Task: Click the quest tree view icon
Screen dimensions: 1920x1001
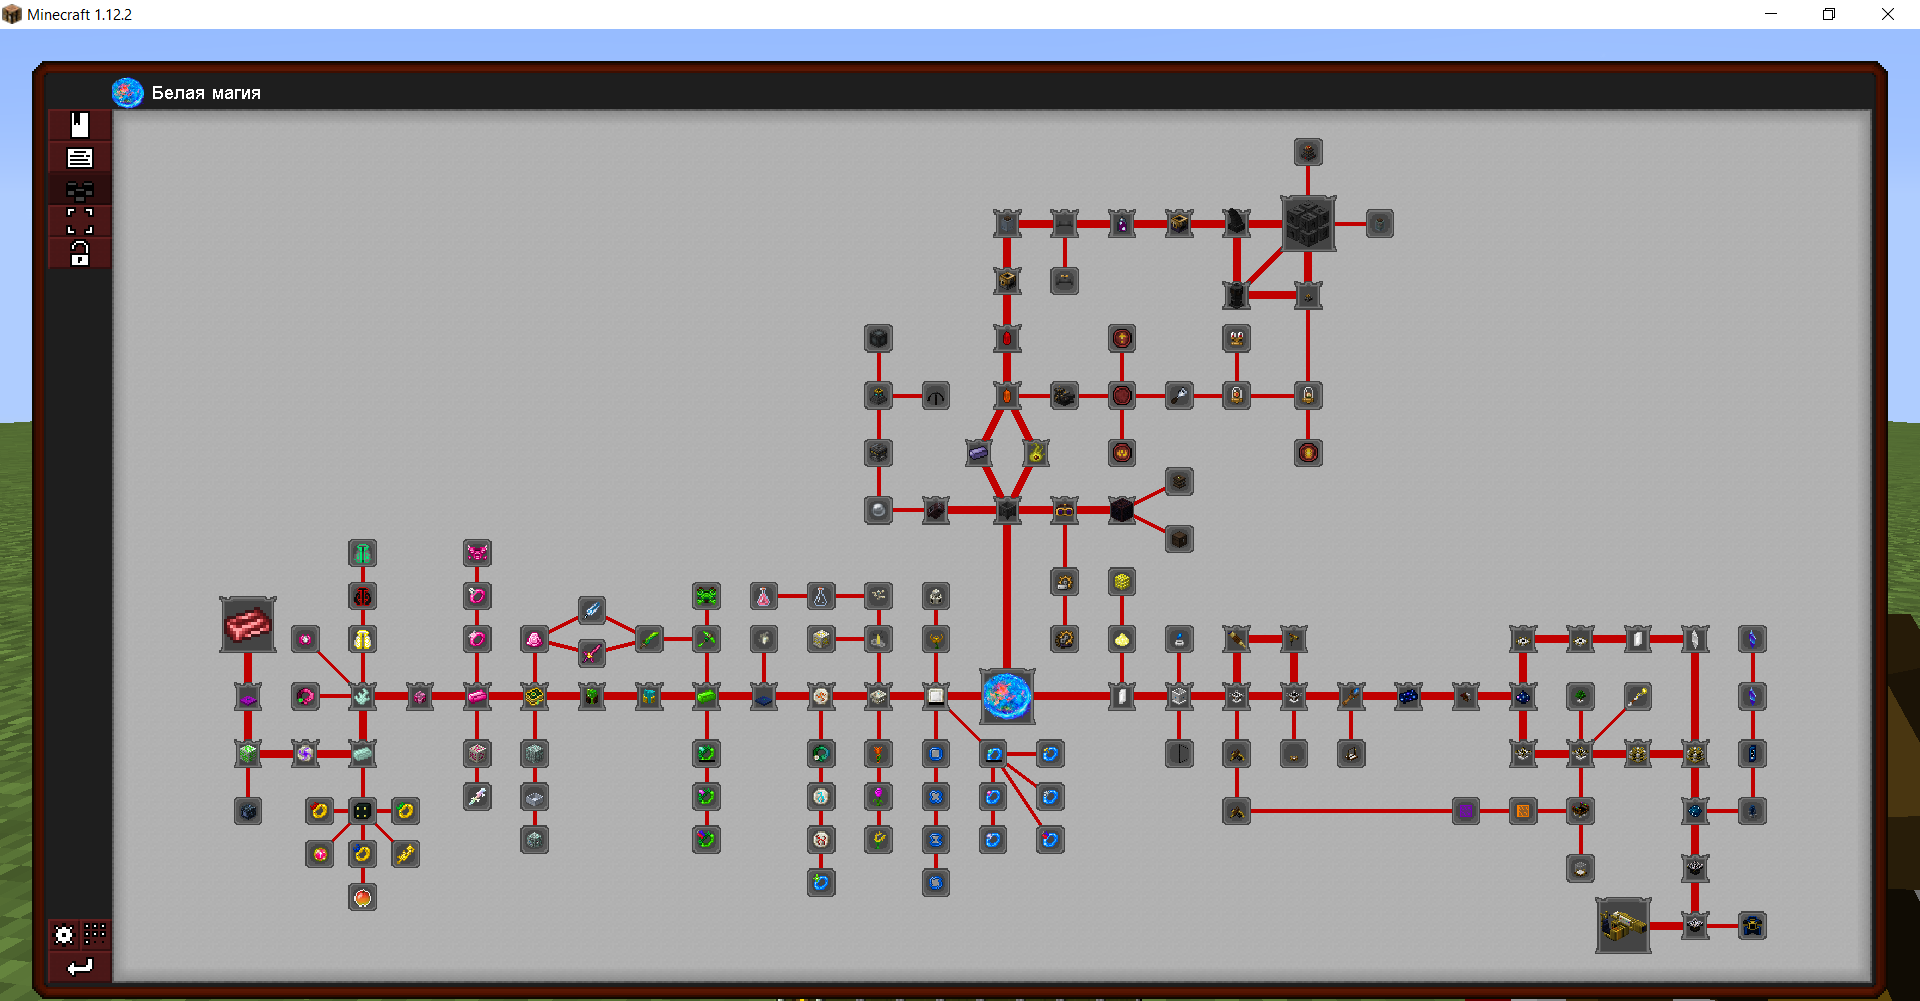Action: 80,190
